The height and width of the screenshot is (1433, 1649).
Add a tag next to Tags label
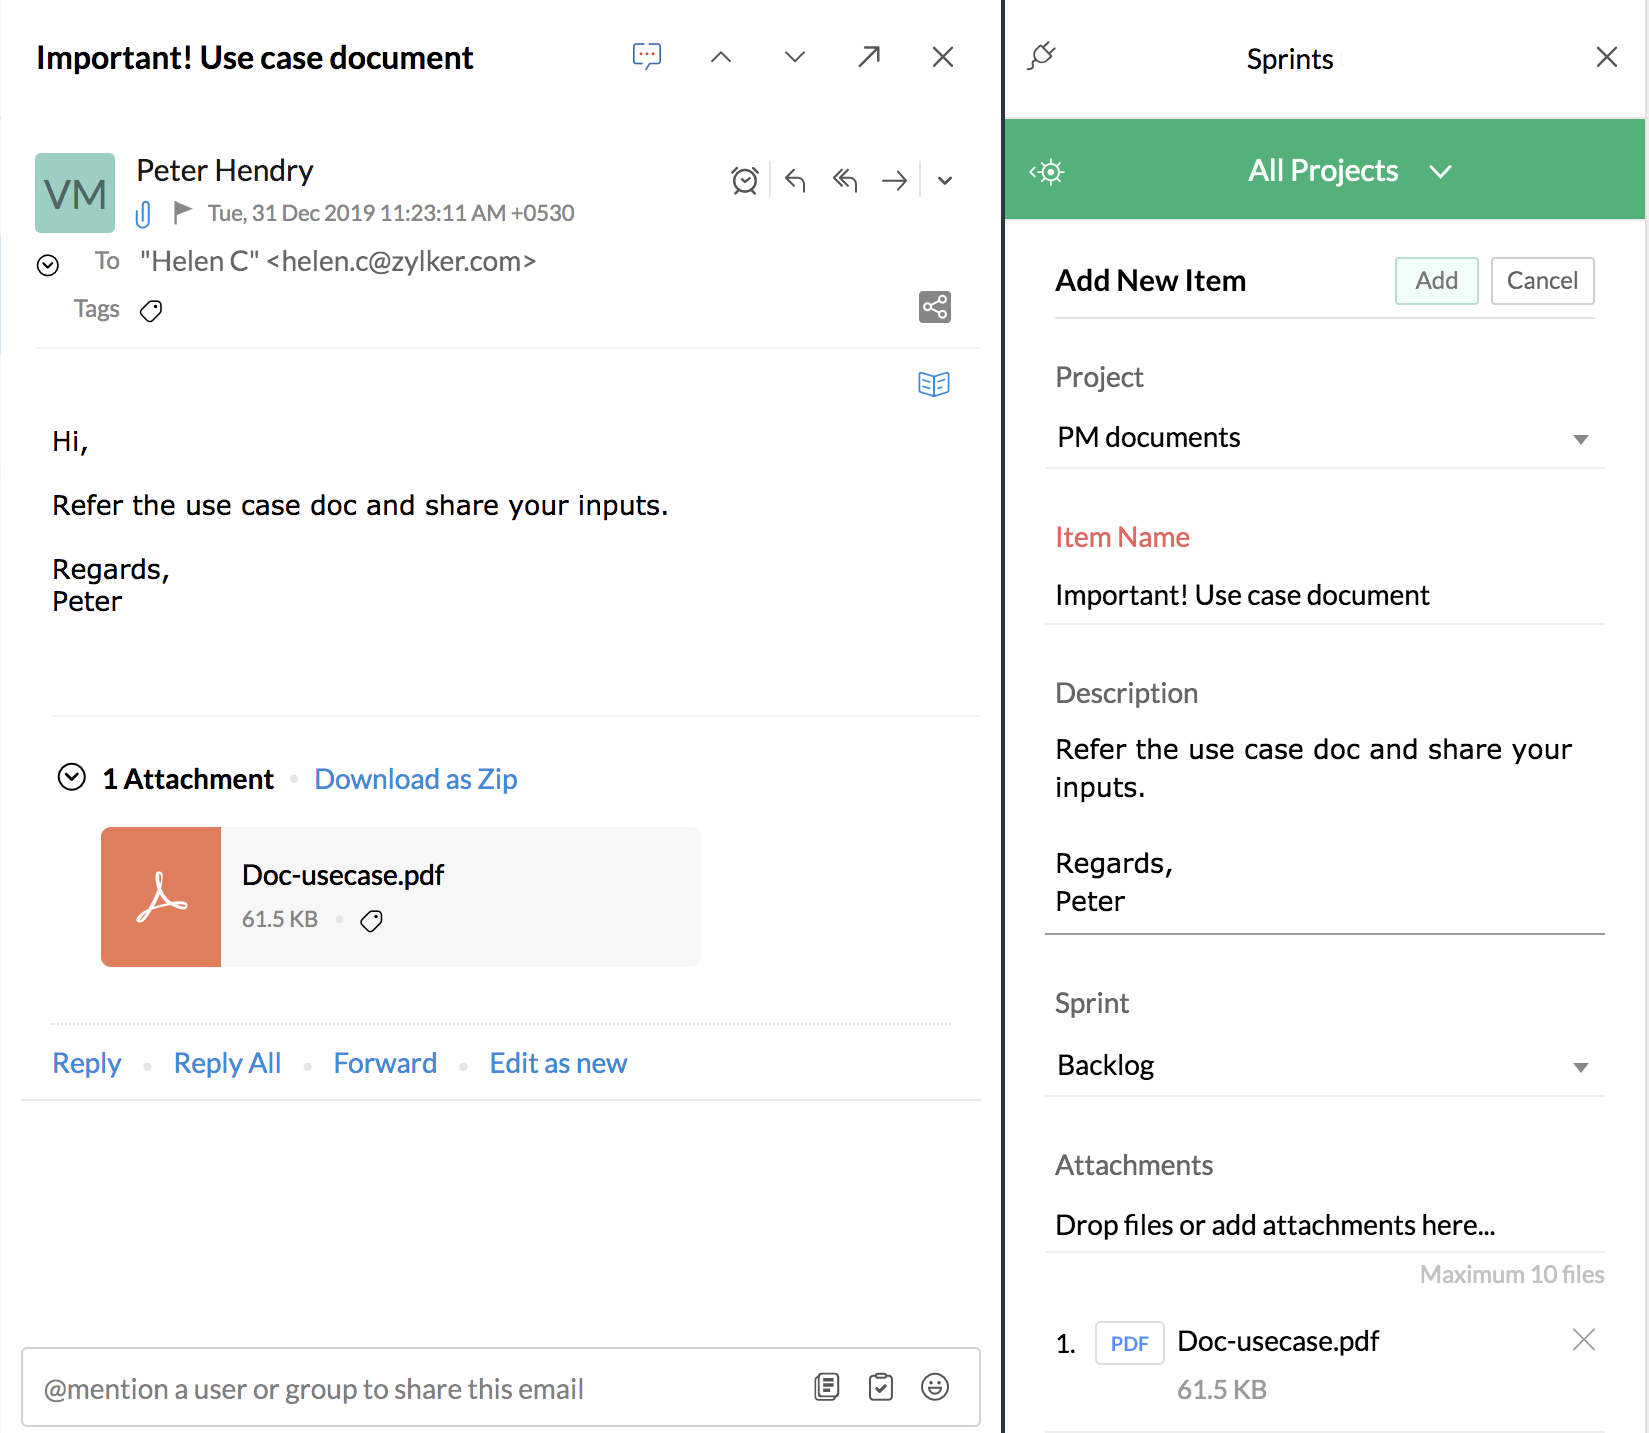tap(151, 311)
